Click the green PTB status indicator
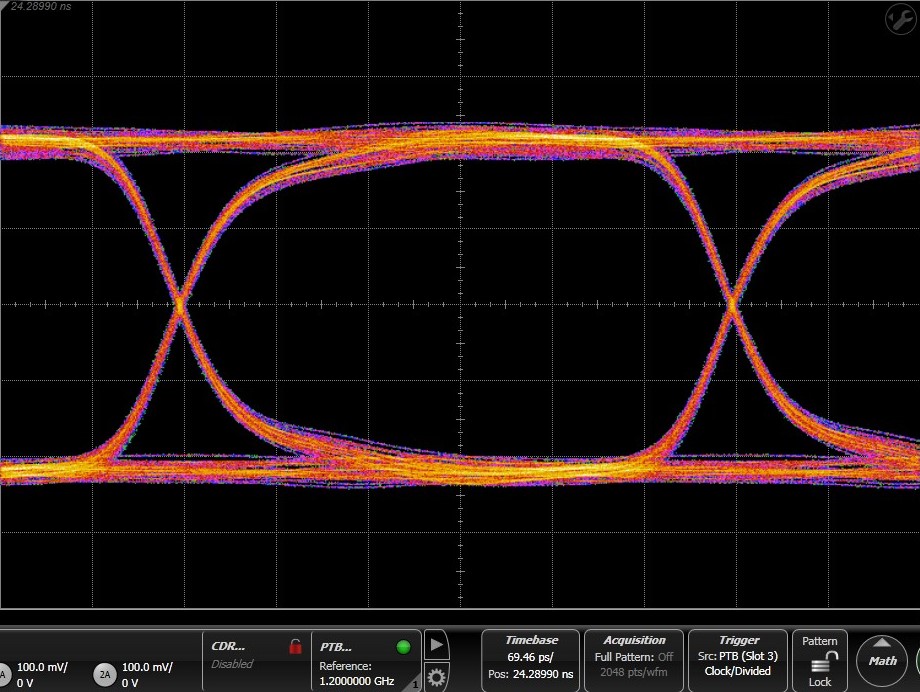The image size is (920, 692). 403,647
